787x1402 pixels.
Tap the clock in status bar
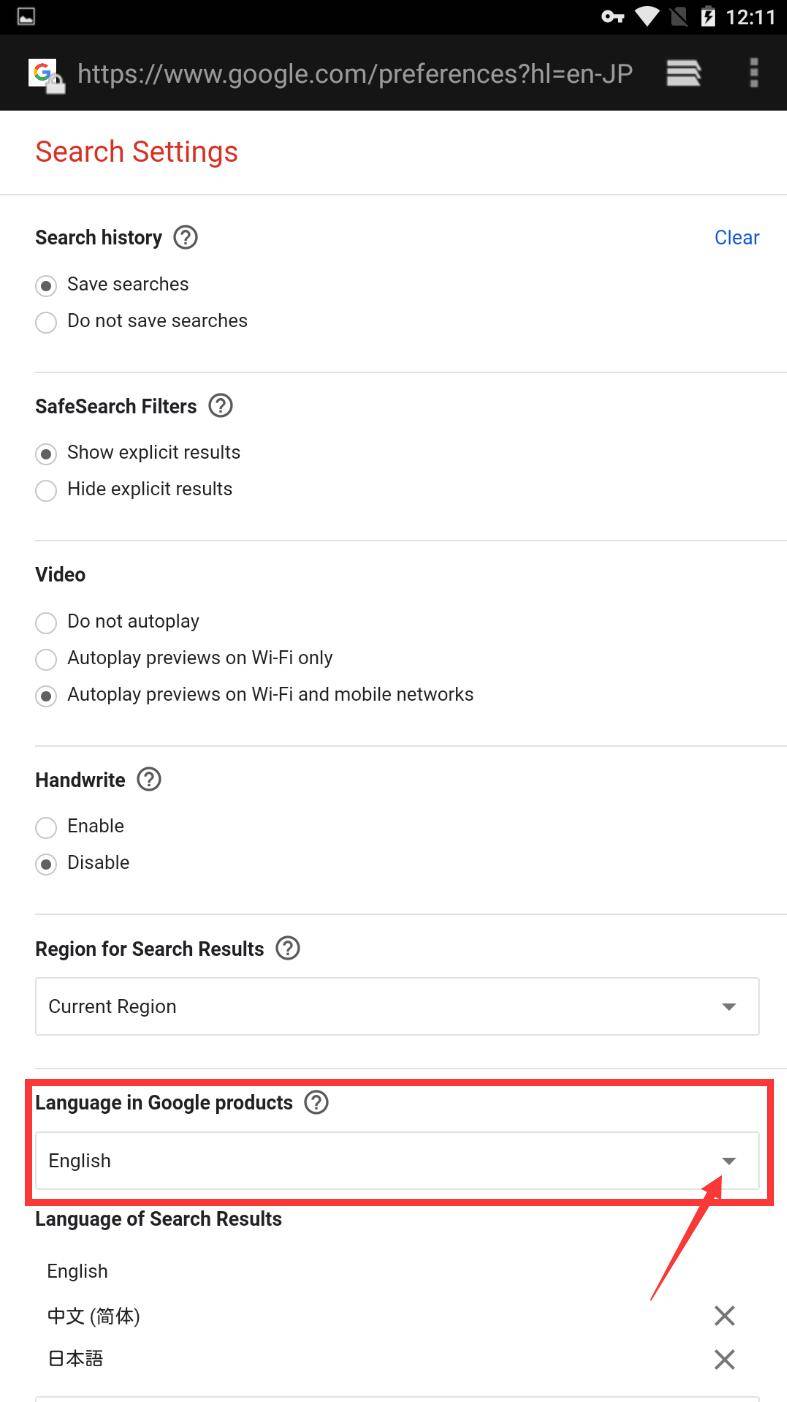tap(750, 17)
